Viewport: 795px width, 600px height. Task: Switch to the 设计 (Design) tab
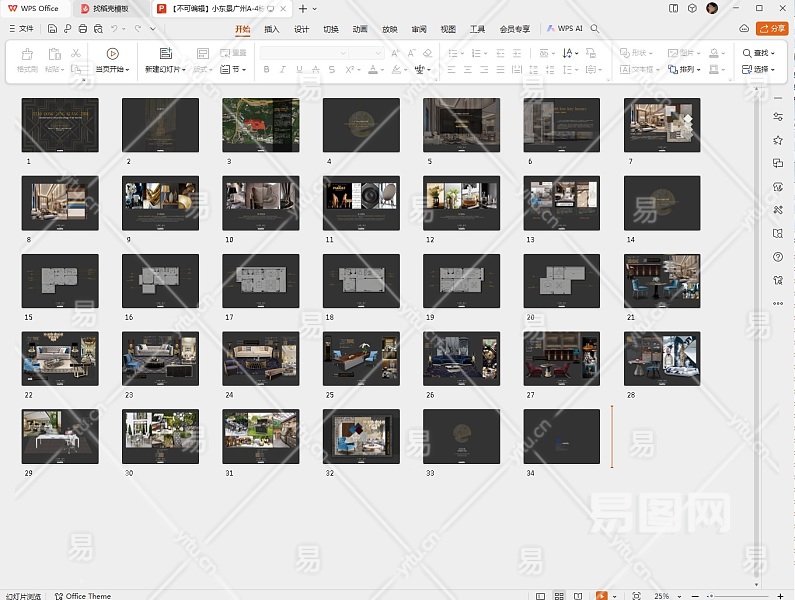[301, 29]
